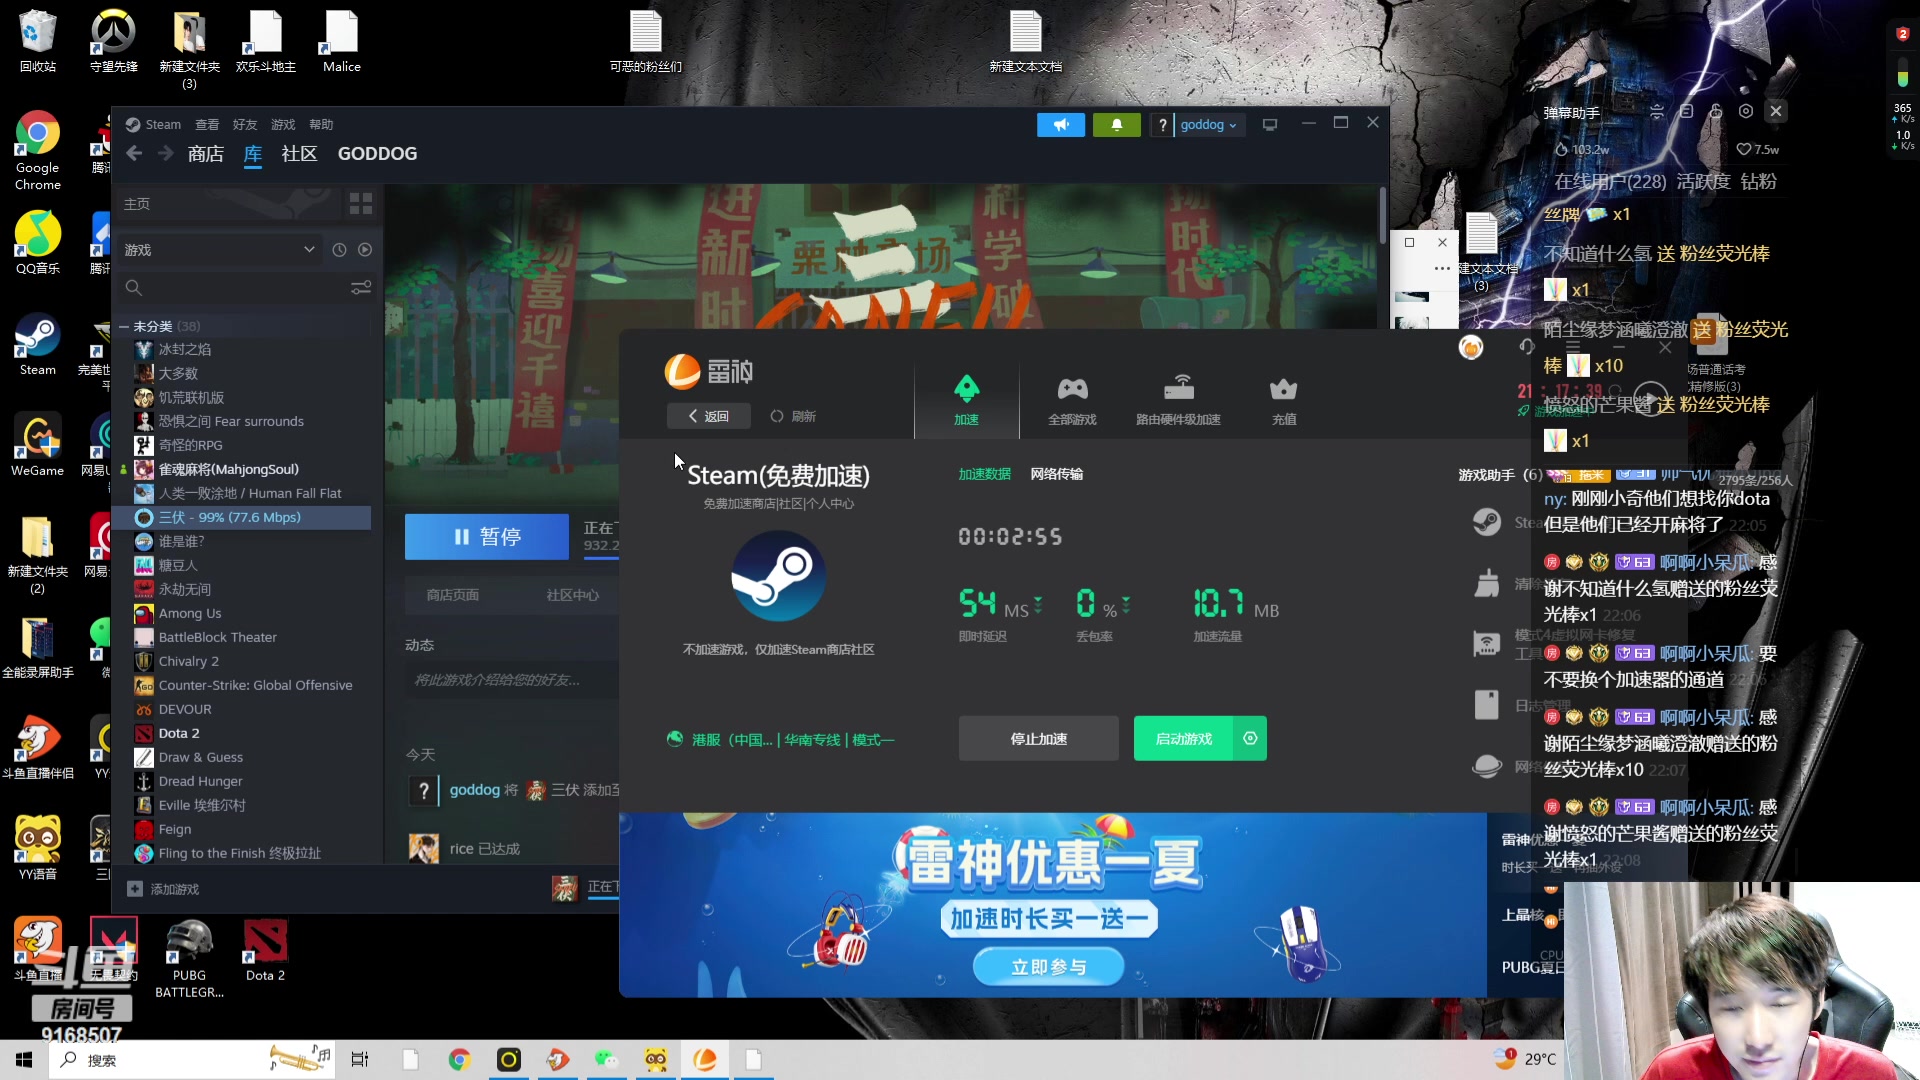Click the Steam help question mark

point(1161,125)
